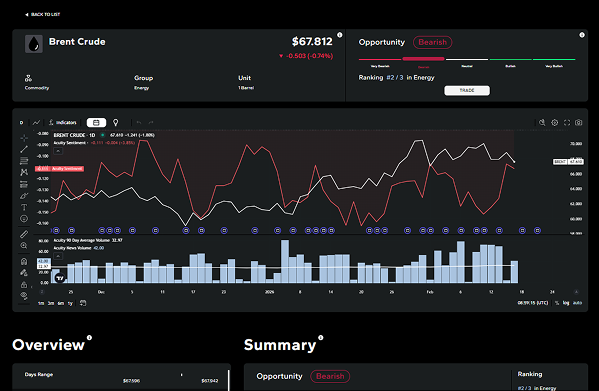Viewport: 599px width, 391px height.
Task: Click Acuity 90 Day Average Volume label
Action: click(x=81, y=241)
